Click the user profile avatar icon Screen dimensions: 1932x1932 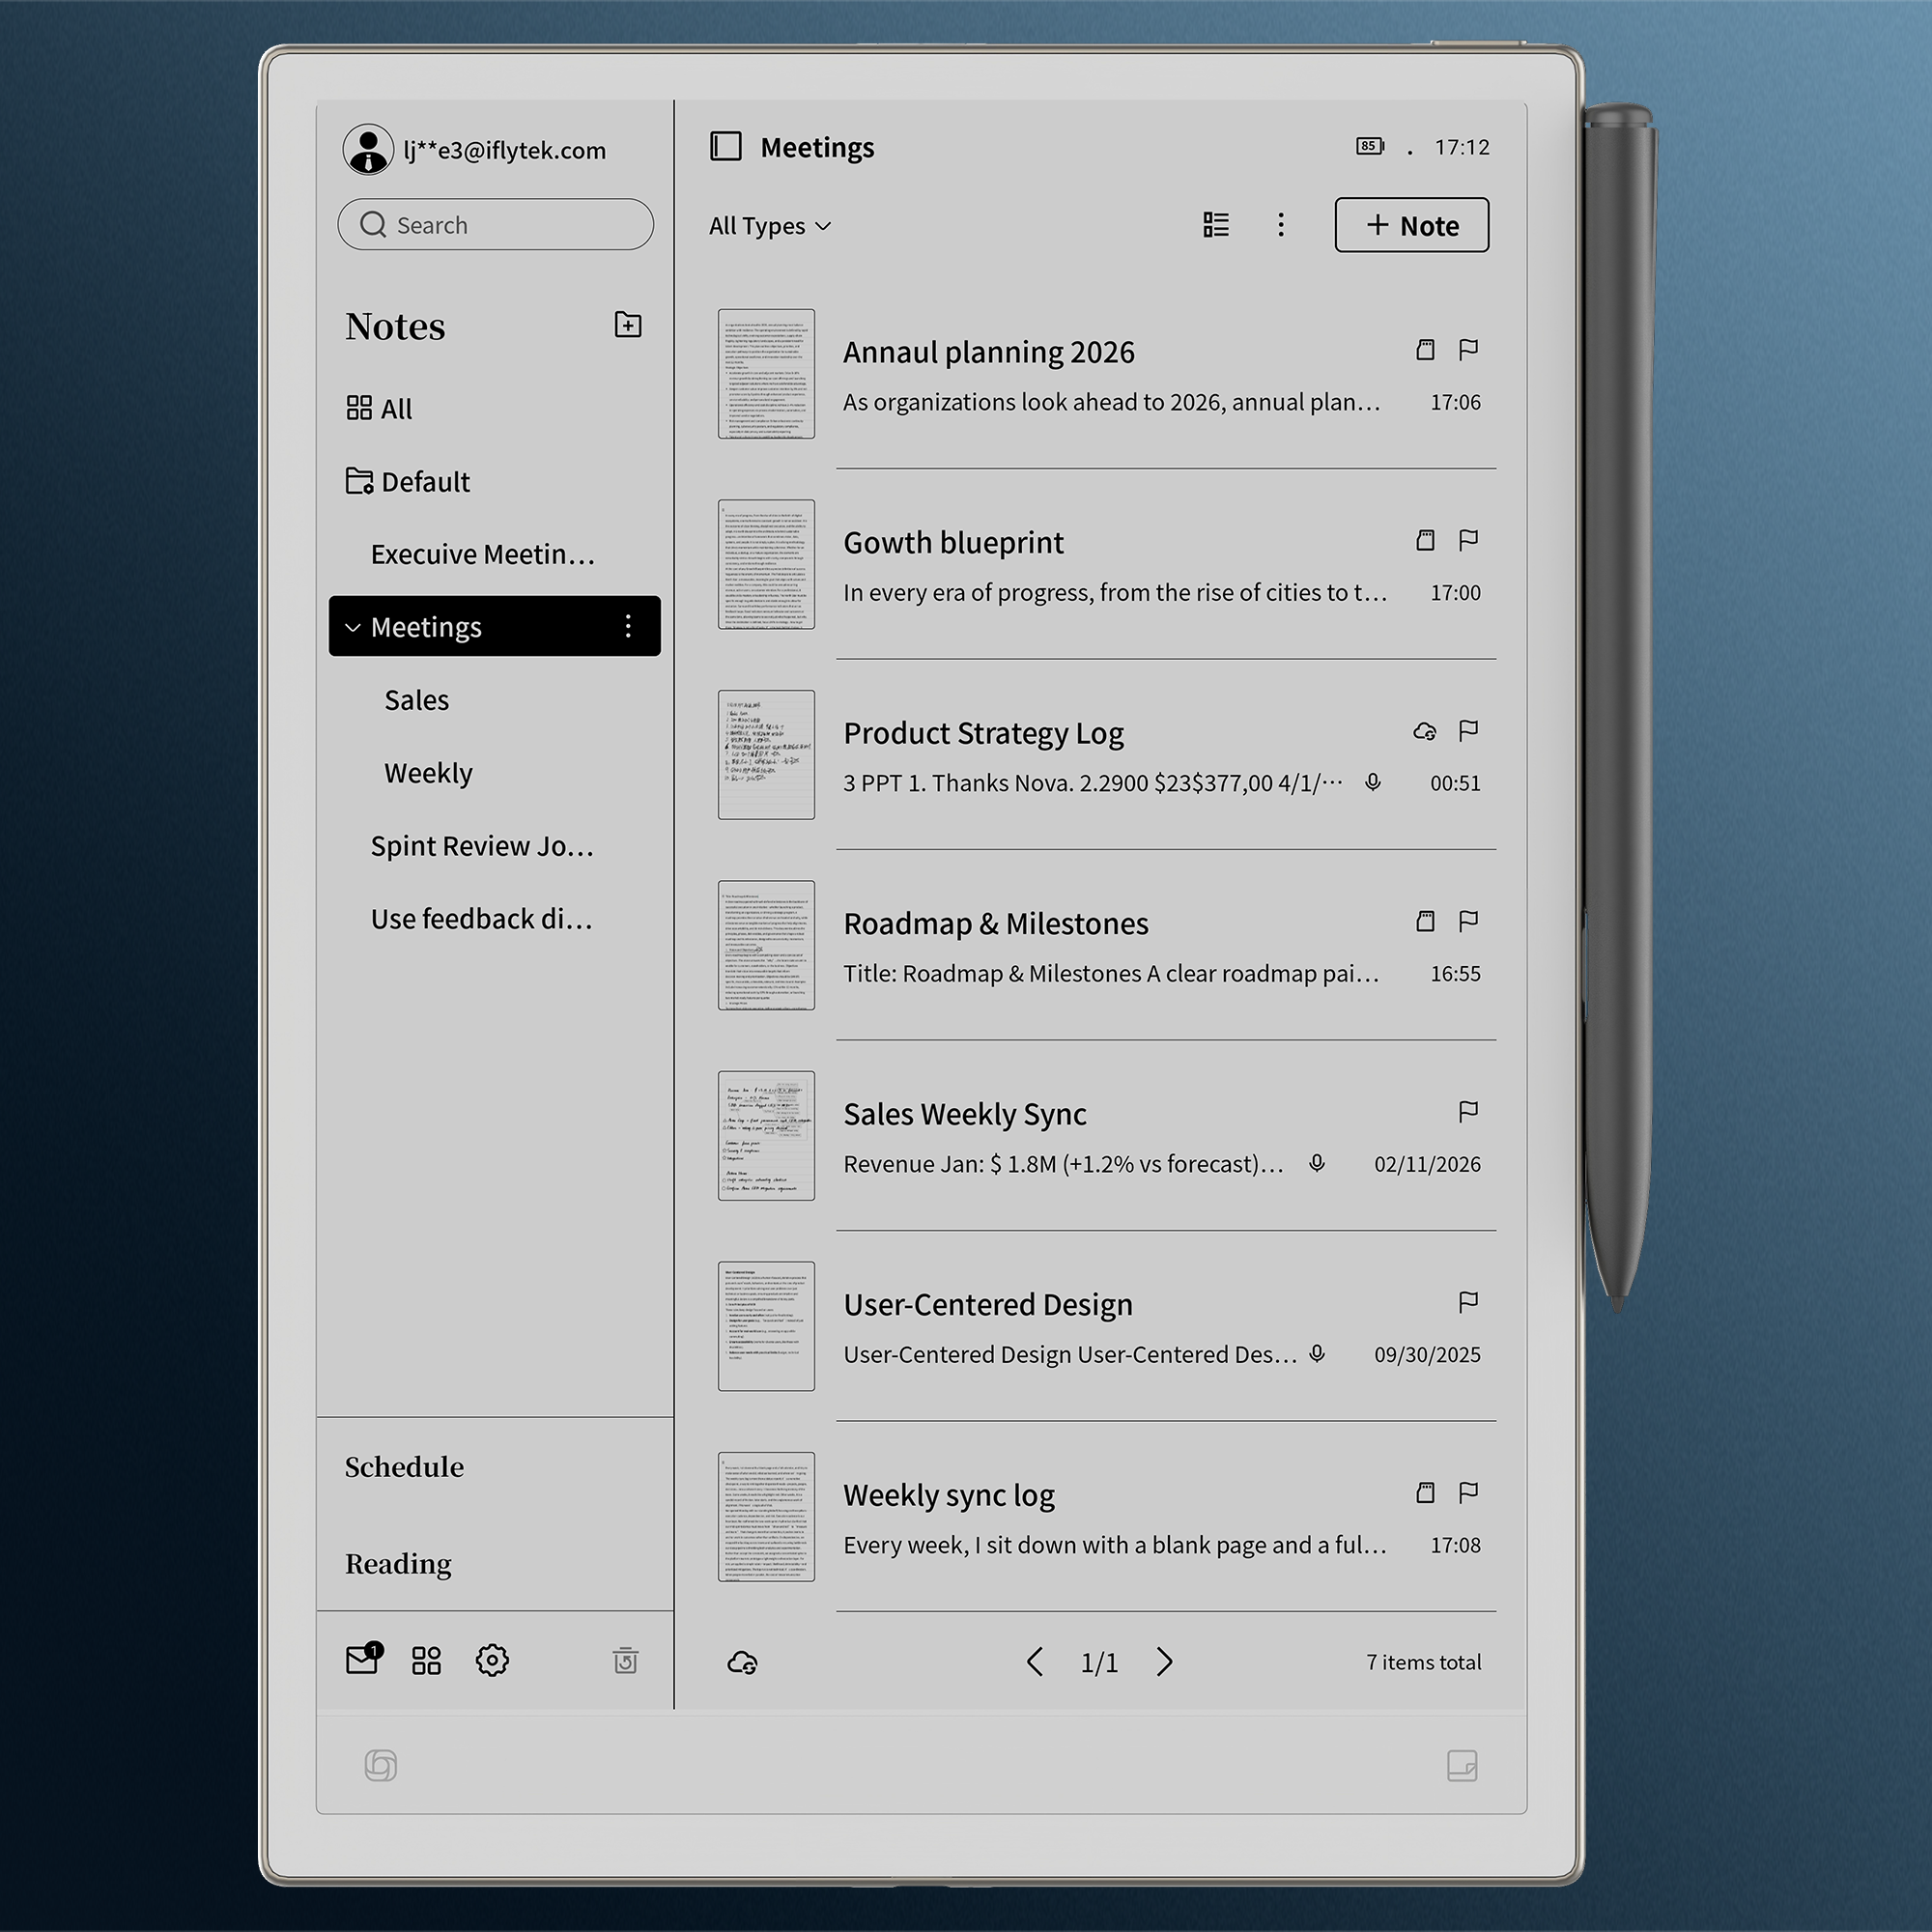[x=368, y=150]
